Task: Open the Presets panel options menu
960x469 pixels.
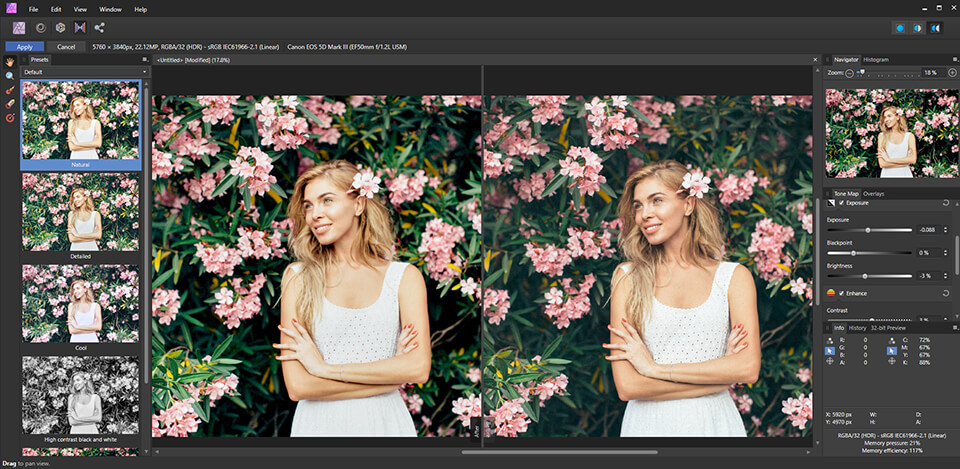Action: point(145,59)
